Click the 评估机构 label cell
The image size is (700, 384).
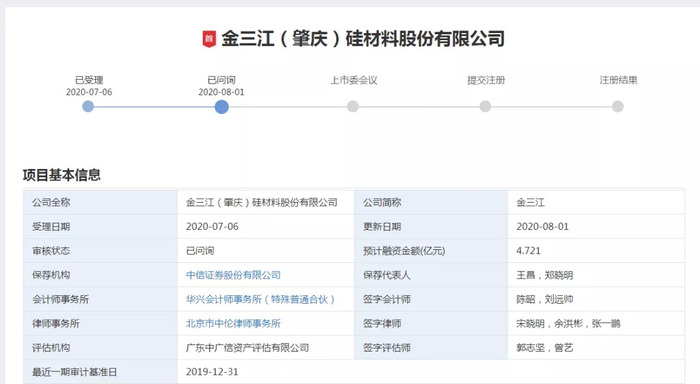[x=100, y=347]
